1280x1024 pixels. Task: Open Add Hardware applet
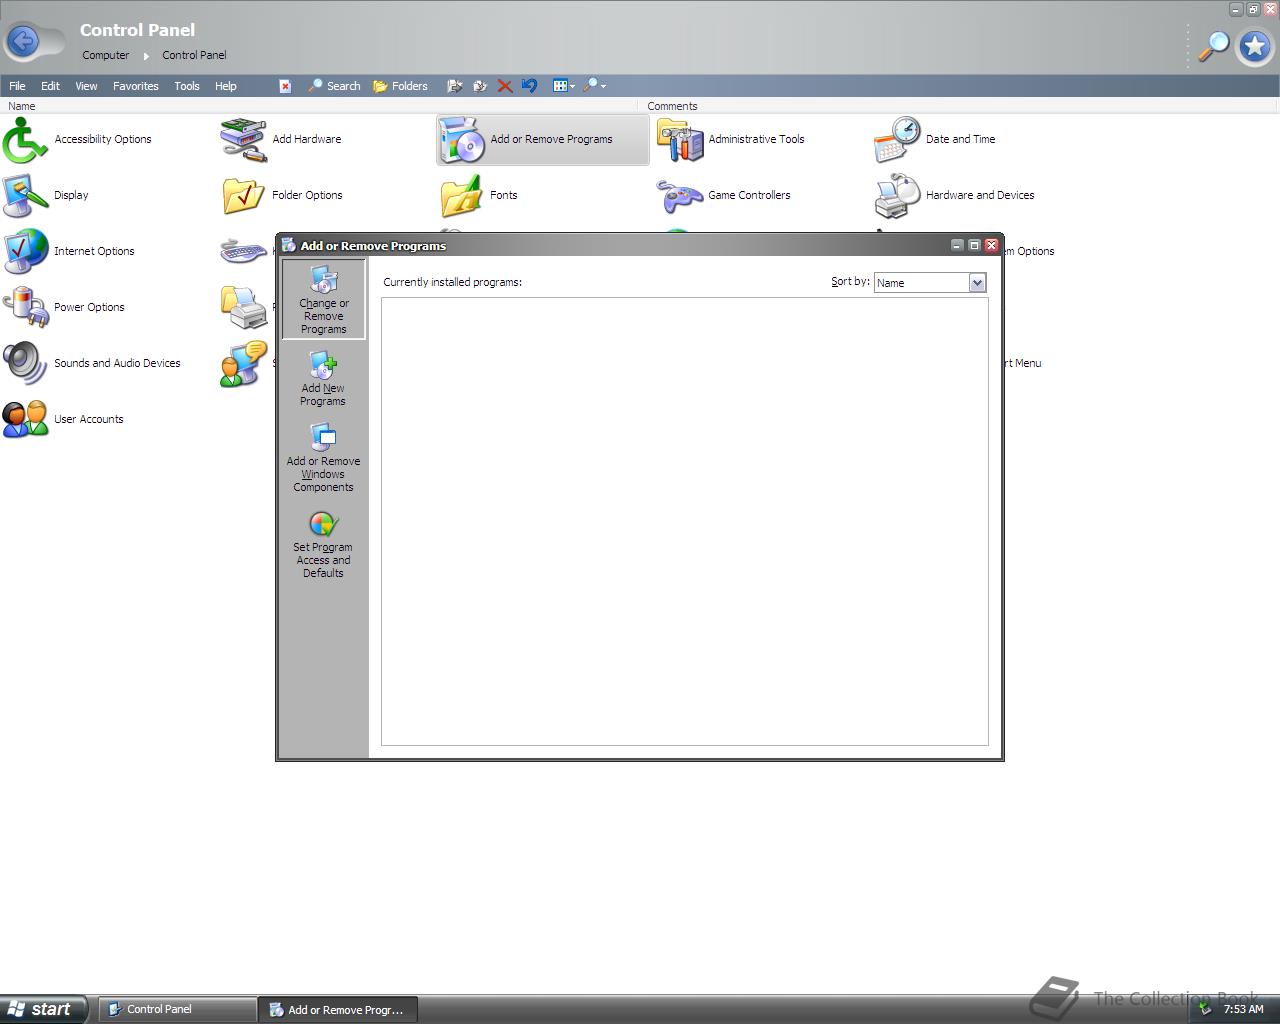(x=281, y=140)
